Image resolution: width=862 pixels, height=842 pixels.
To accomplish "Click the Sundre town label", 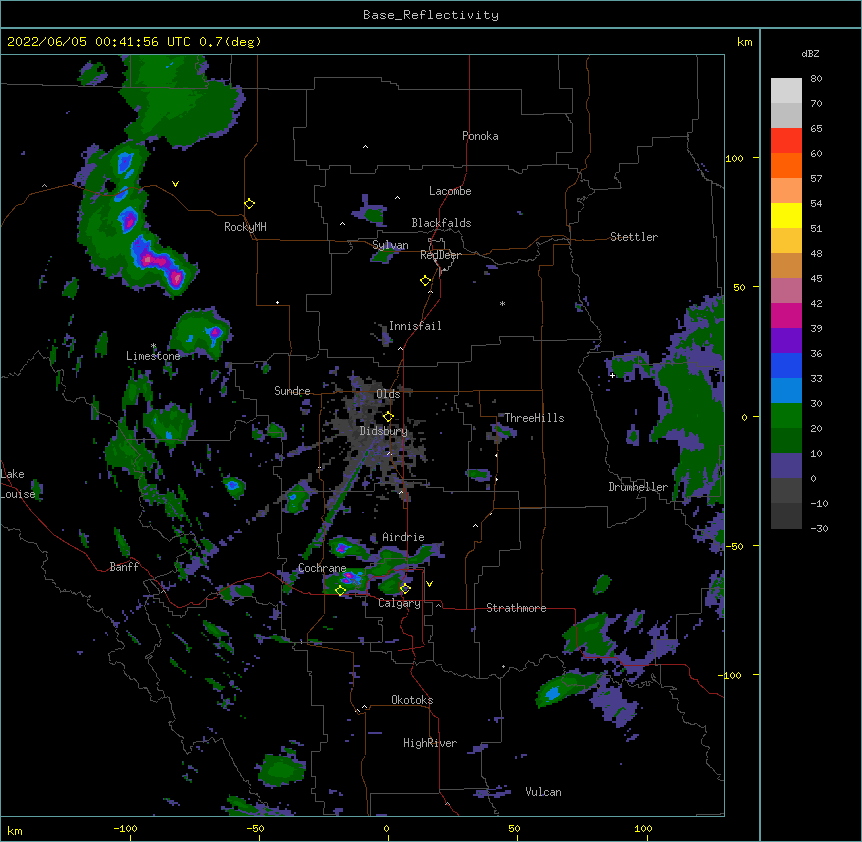I will 292,391.
